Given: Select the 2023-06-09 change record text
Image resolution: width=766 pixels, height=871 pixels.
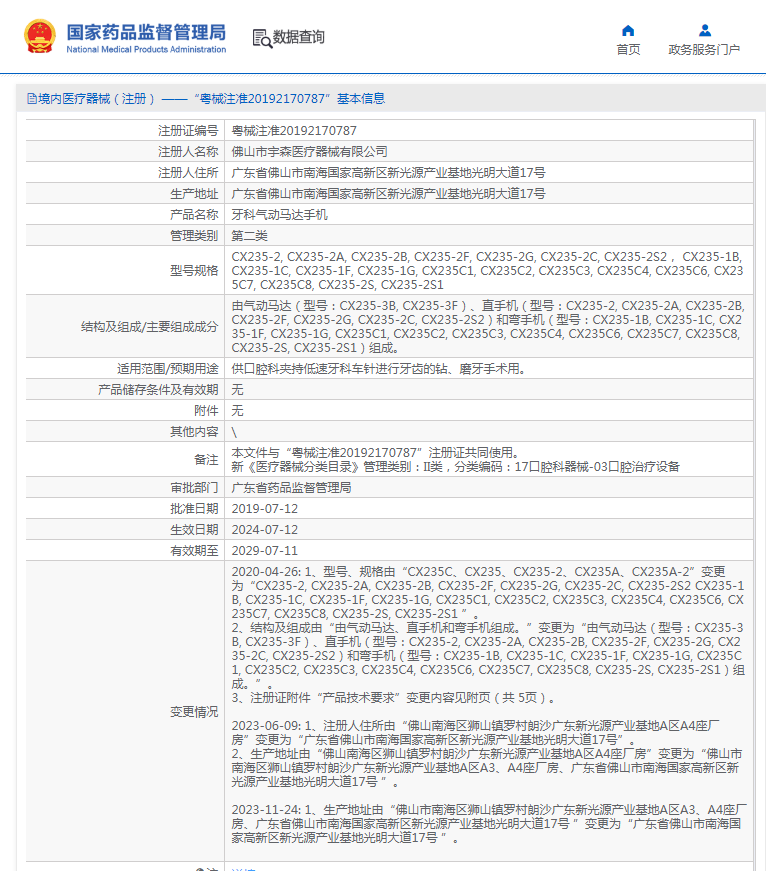Looking at the screenshot, I should pos(487,754).
